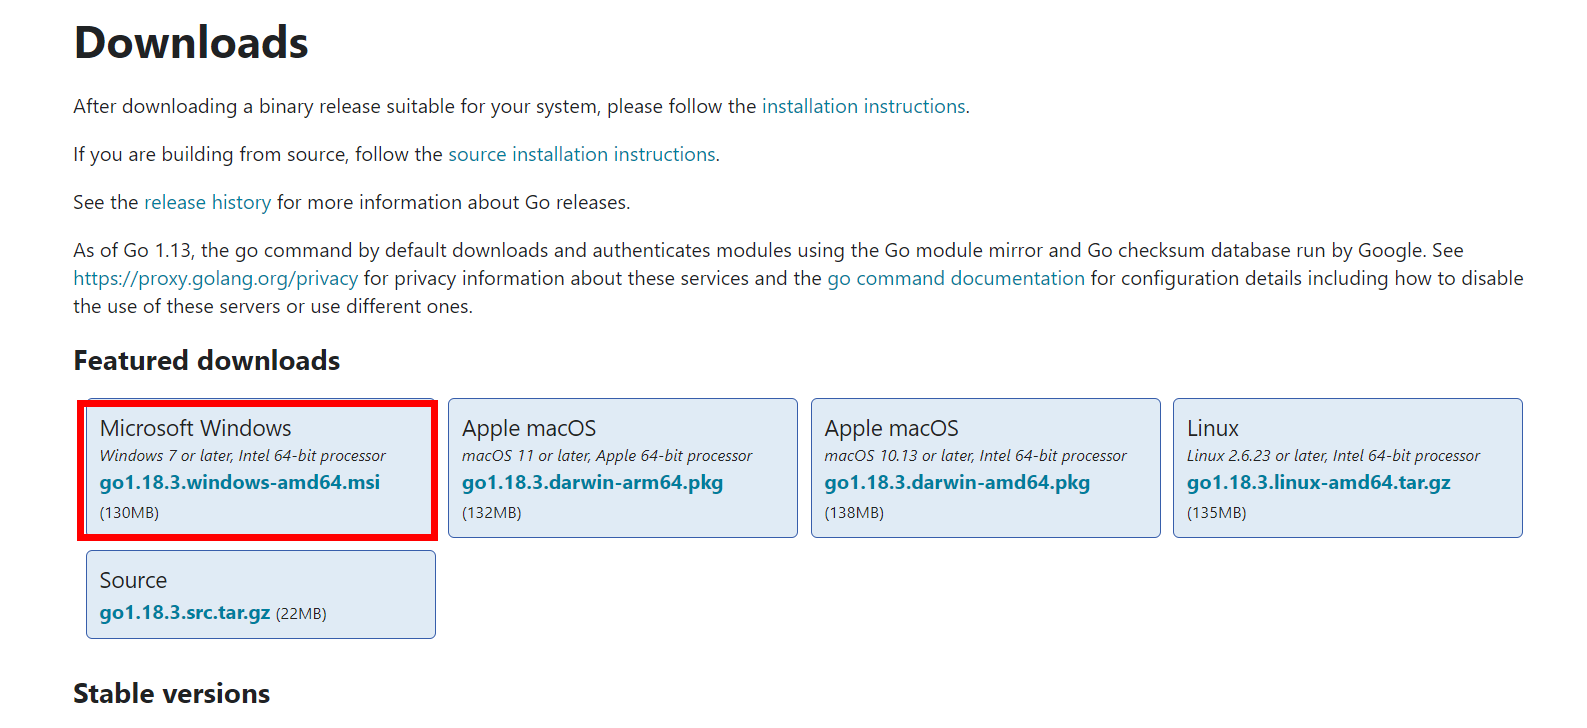Visit the proxy.golang.org/privacy URL
This screenshot has height=728, width=1587.
pyautogui.click(x=215, y=279)
